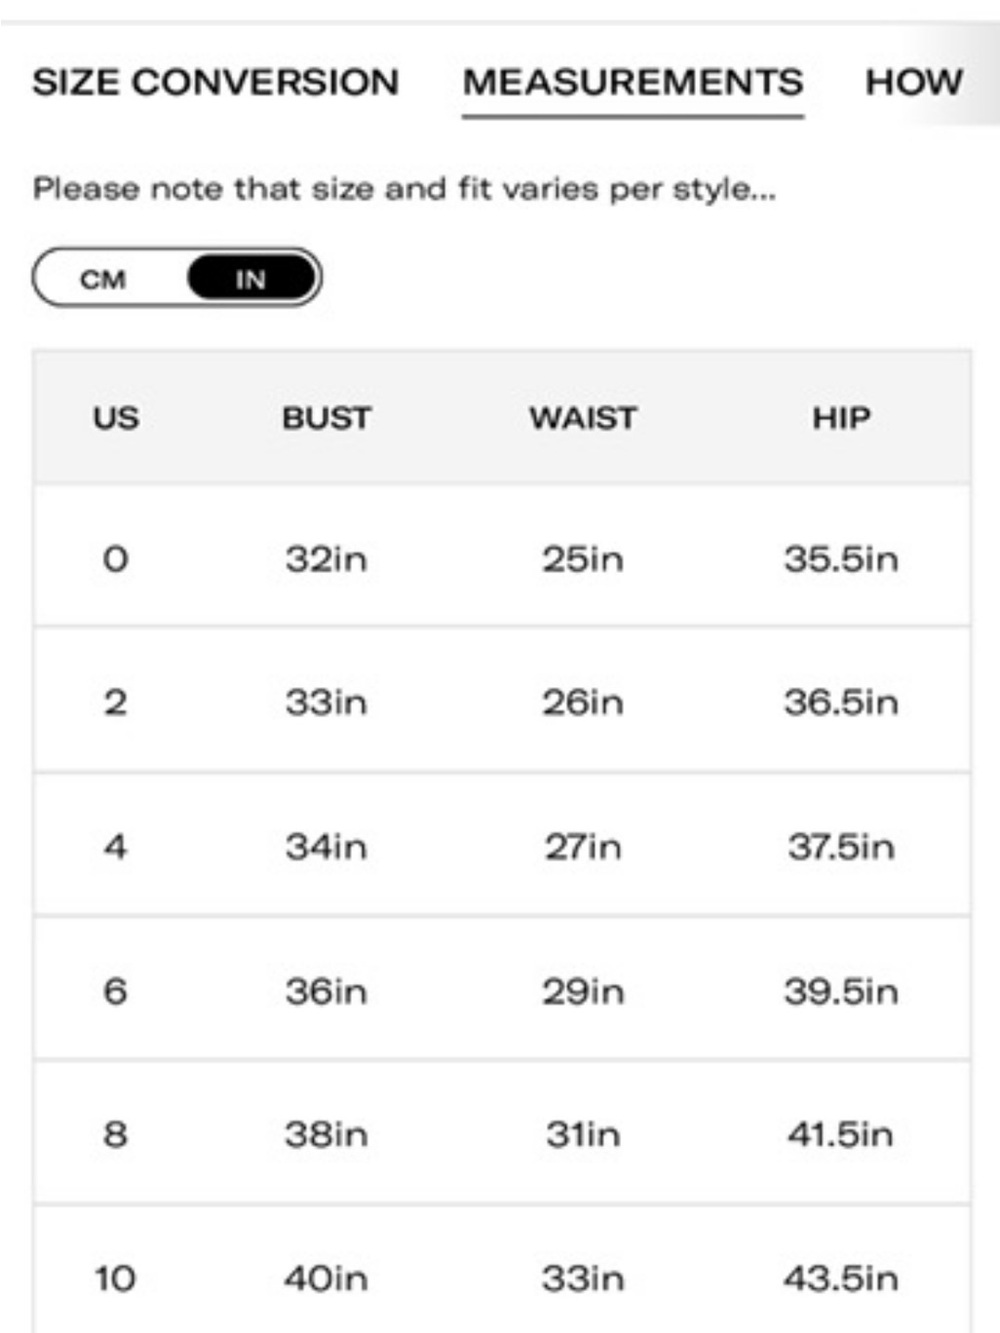Screen dimensions: 1000x1333
Task: Click the 35.5in hip measurement cell
Action: click(x=841, y=558)
